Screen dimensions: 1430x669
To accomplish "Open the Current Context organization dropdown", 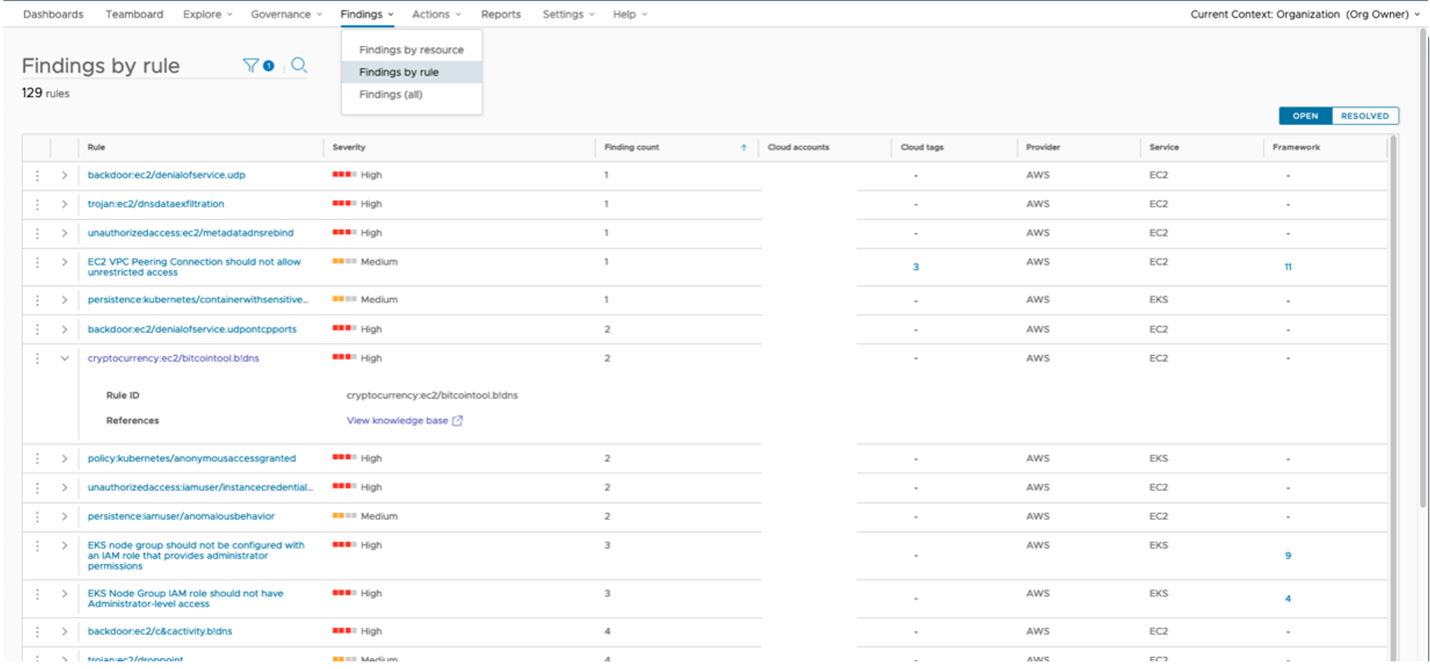I will point(1305,14).
